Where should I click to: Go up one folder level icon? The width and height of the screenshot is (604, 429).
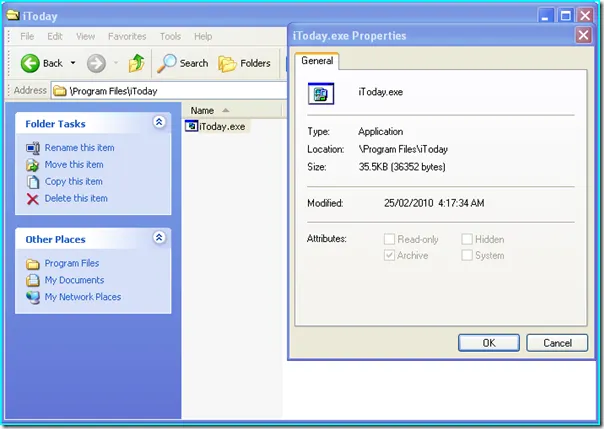click(x=136, y=63)
